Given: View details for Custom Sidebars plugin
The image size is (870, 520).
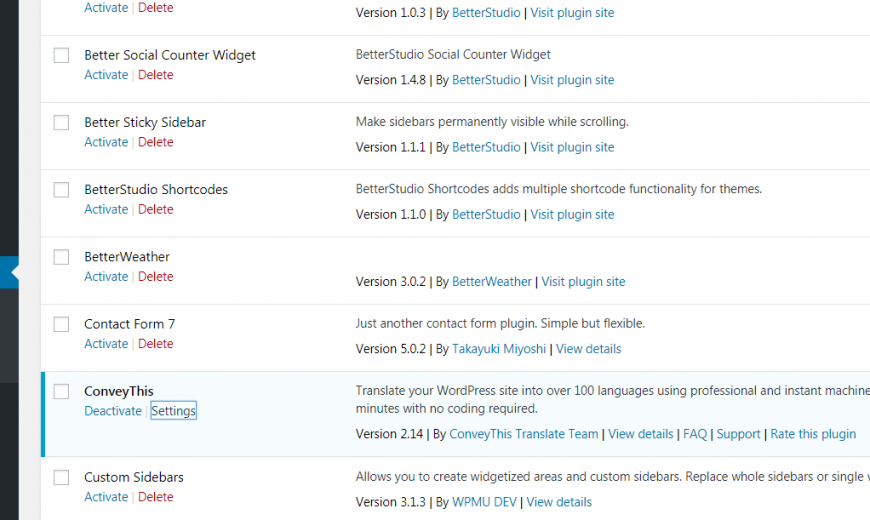Looking at the screenshot, I should coord(559,502).
